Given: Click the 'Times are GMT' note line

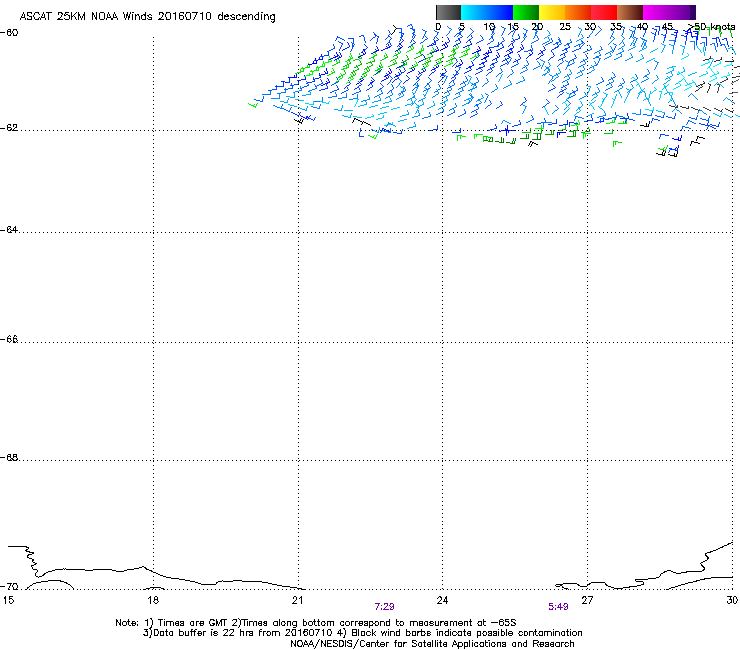Looking at the screenshot, I should (x=316, y=623).
